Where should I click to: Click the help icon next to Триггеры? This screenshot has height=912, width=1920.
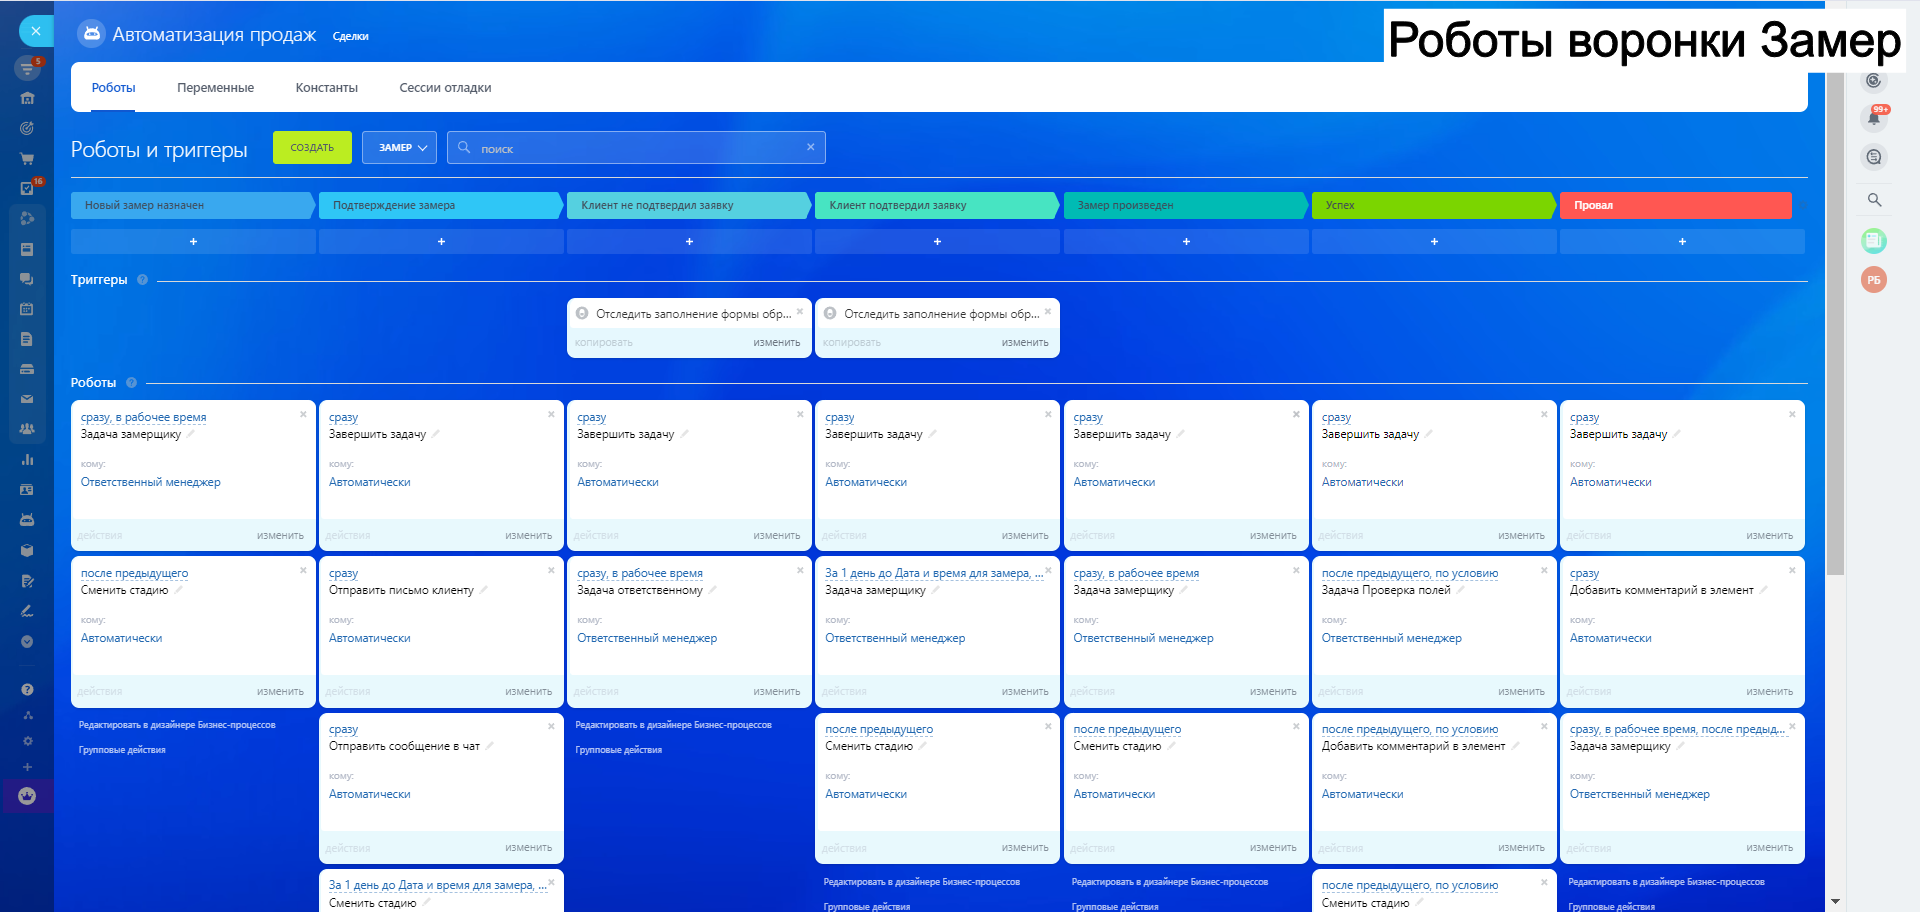pyautogui.click(x=142, y=280)
